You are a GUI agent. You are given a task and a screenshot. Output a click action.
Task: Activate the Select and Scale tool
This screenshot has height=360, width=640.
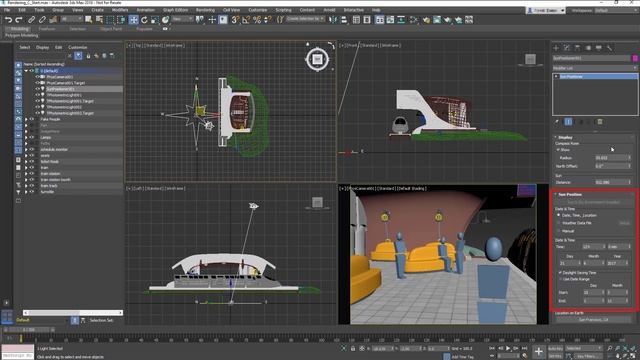[155, 20]
